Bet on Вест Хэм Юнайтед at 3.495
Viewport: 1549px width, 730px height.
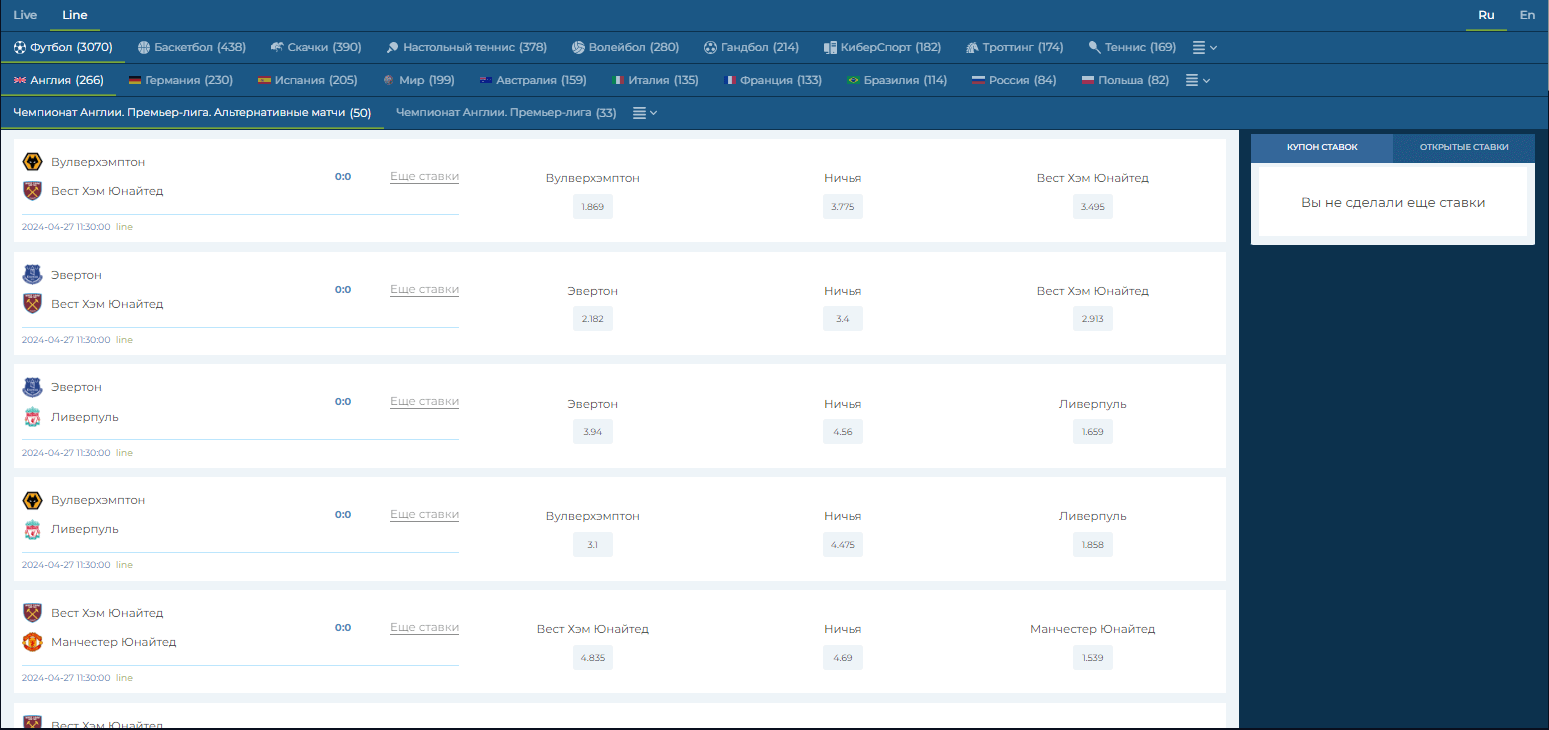click(x=1093, y=207)
